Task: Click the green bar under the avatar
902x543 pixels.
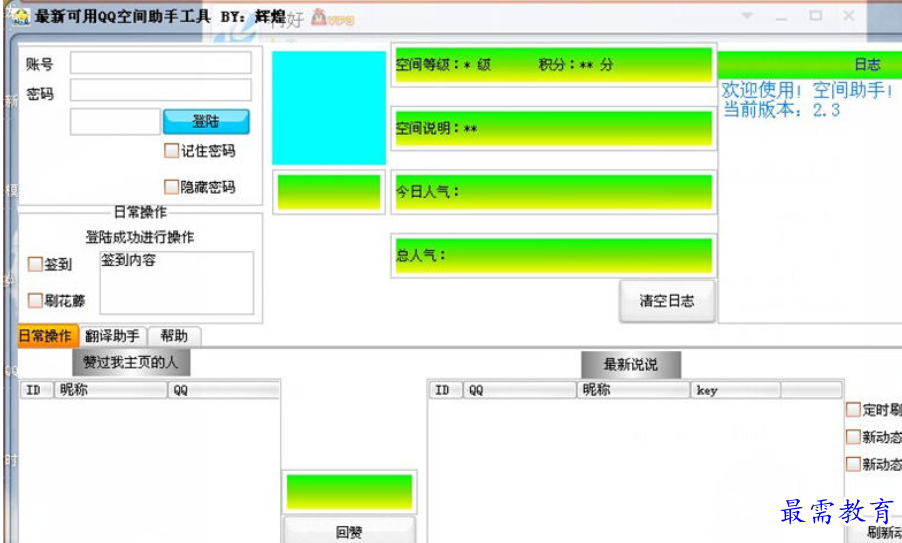Action: coord(328,192)
